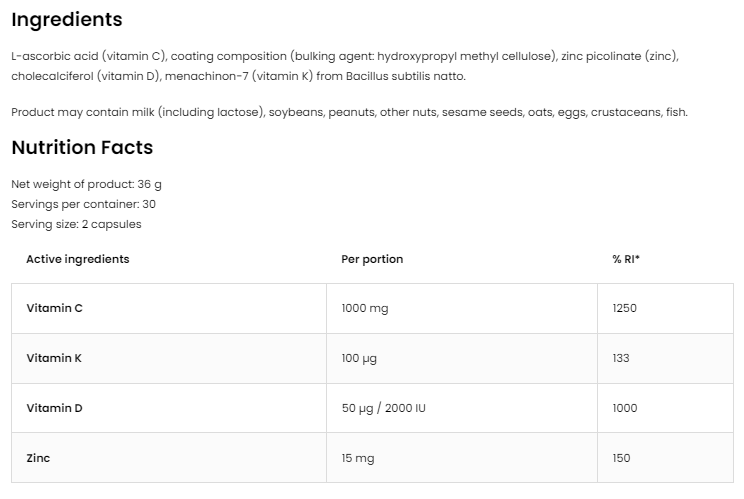This screenshot has width=744, height=499.
Task: Click the allergen warning about milk and soybeans
Action: pyautogui.click(x=349, y=112)
